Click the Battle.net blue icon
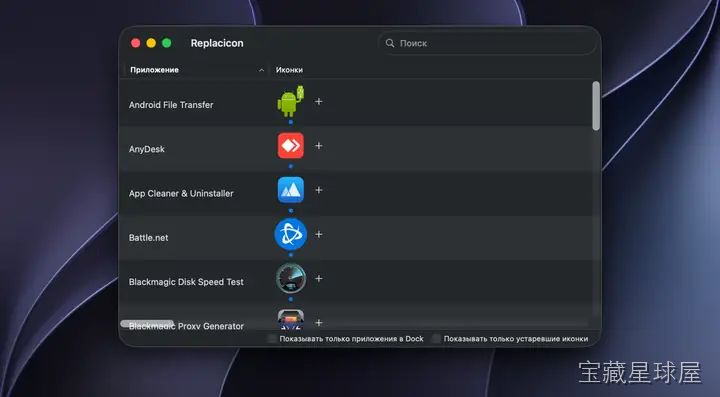 pyautogui.click(x=291, y=234)
